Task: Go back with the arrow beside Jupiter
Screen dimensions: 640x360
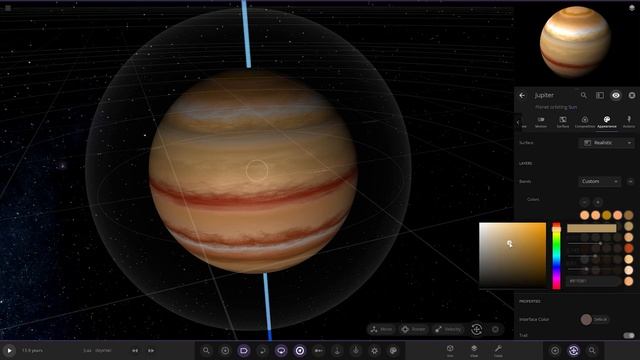Action: 522,95
